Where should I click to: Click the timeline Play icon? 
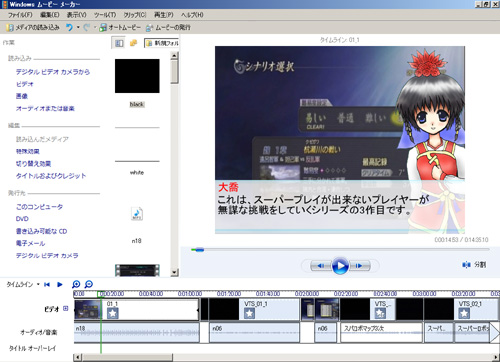coord(60,284)
